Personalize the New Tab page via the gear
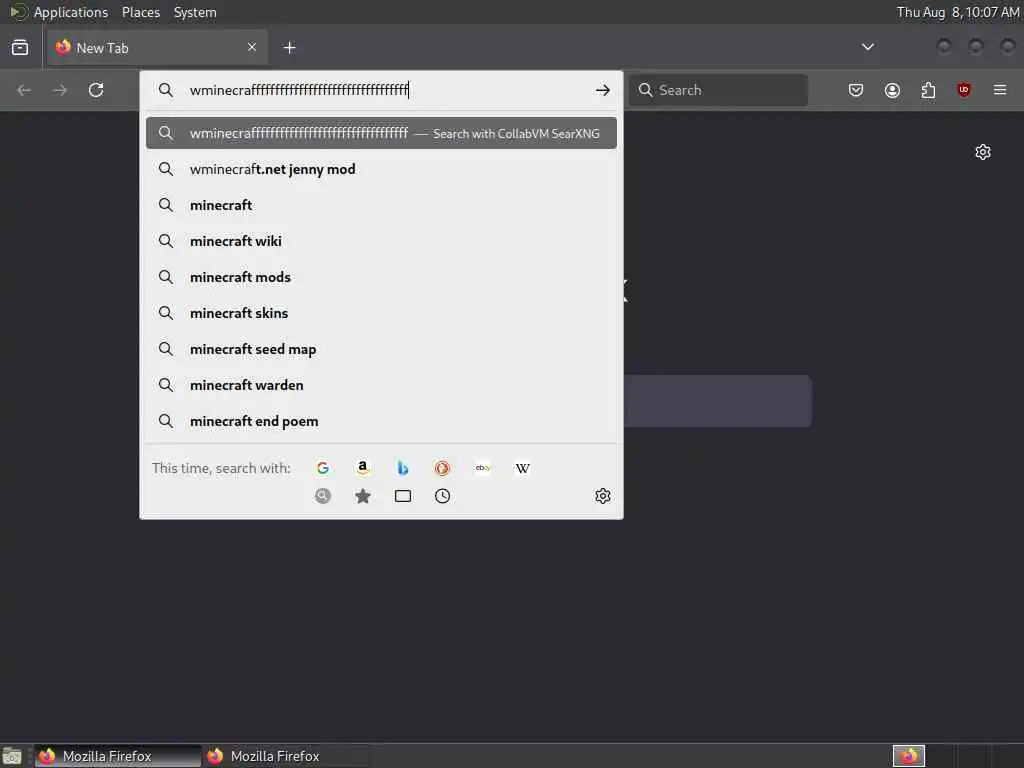Screen dimensions: 1024x768 coord(983,152)
